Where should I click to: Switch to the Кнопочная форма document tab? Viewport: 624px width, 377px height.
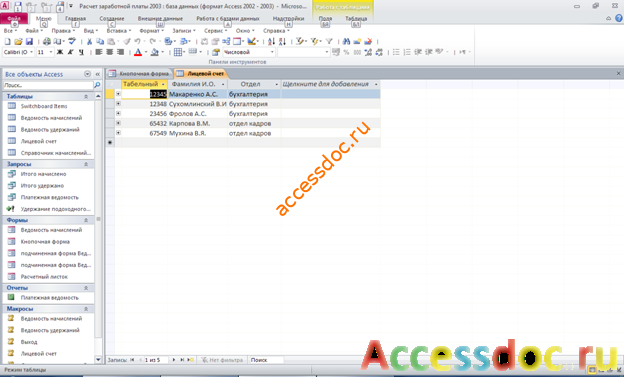139,74
